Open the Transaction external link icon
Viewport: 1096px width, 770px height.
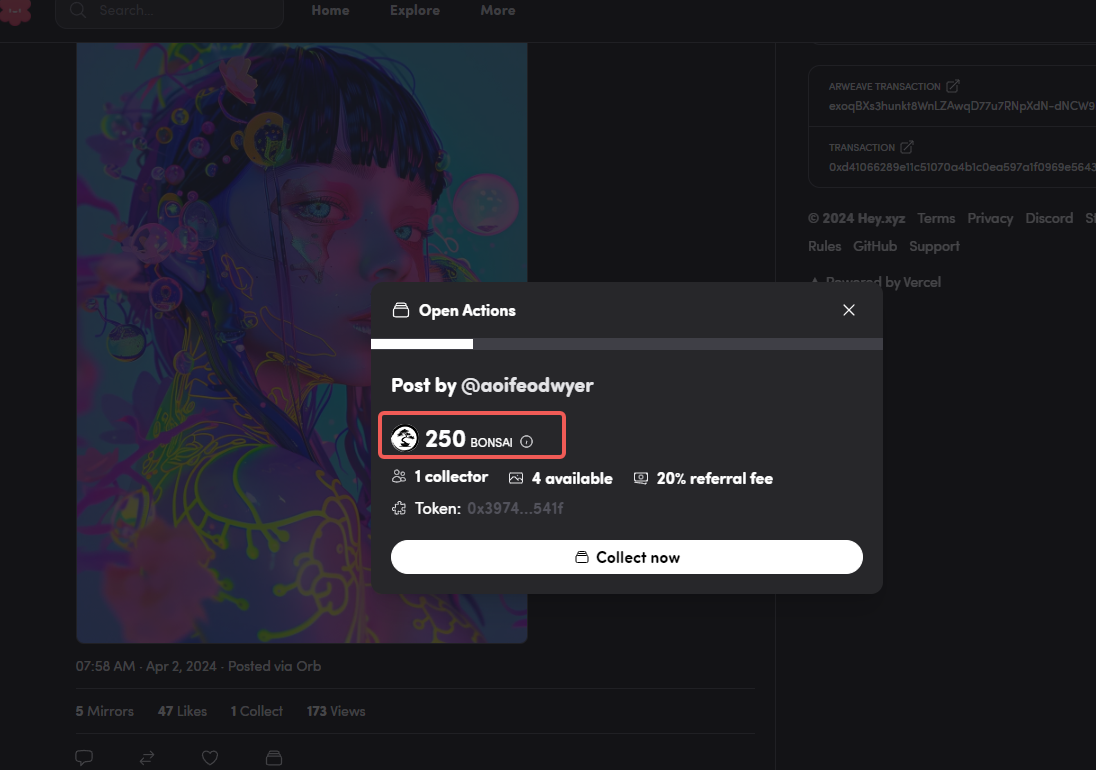click(x=907, y=148)
